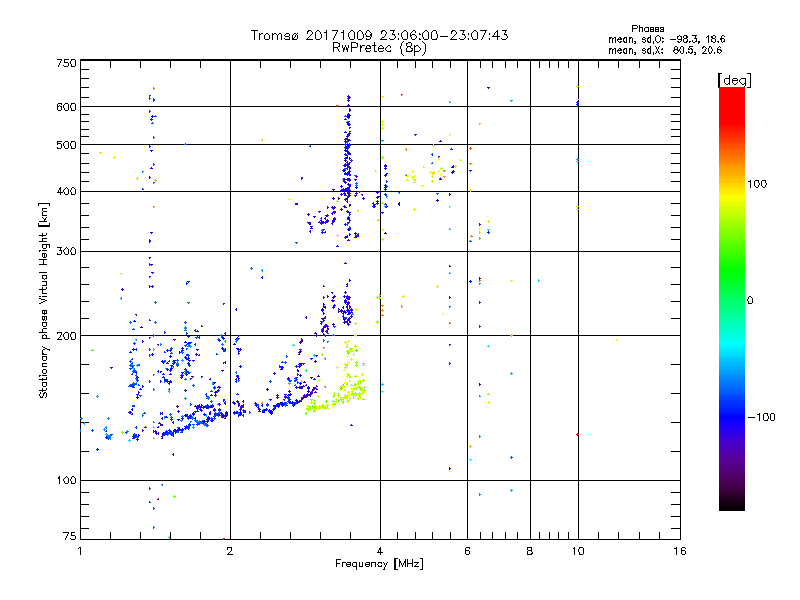This screenshot has width=800, height=600.
Task: Click the black bottom of the colorbar
Action: pos(732,503)
